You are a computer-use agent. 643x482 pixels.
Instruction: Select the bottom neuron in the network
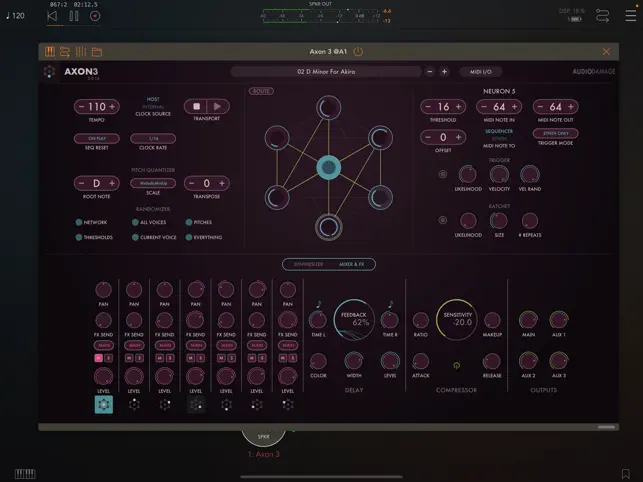(x=328, y=227)
